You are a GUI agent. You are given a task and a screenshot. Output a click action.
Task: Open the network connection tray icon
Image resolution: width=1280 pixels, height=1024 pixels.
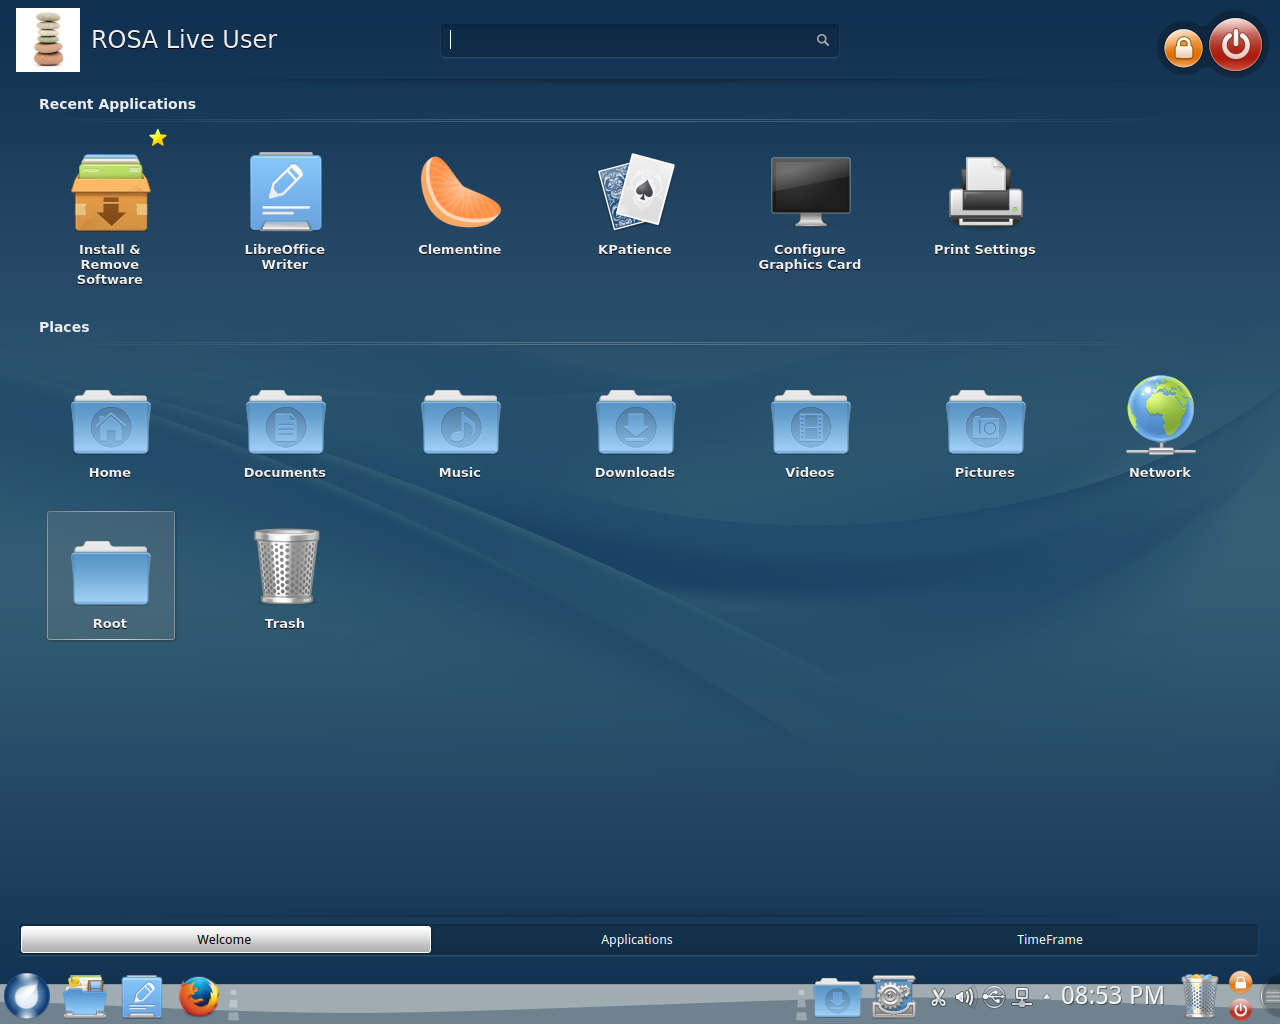pos(1022,997)
